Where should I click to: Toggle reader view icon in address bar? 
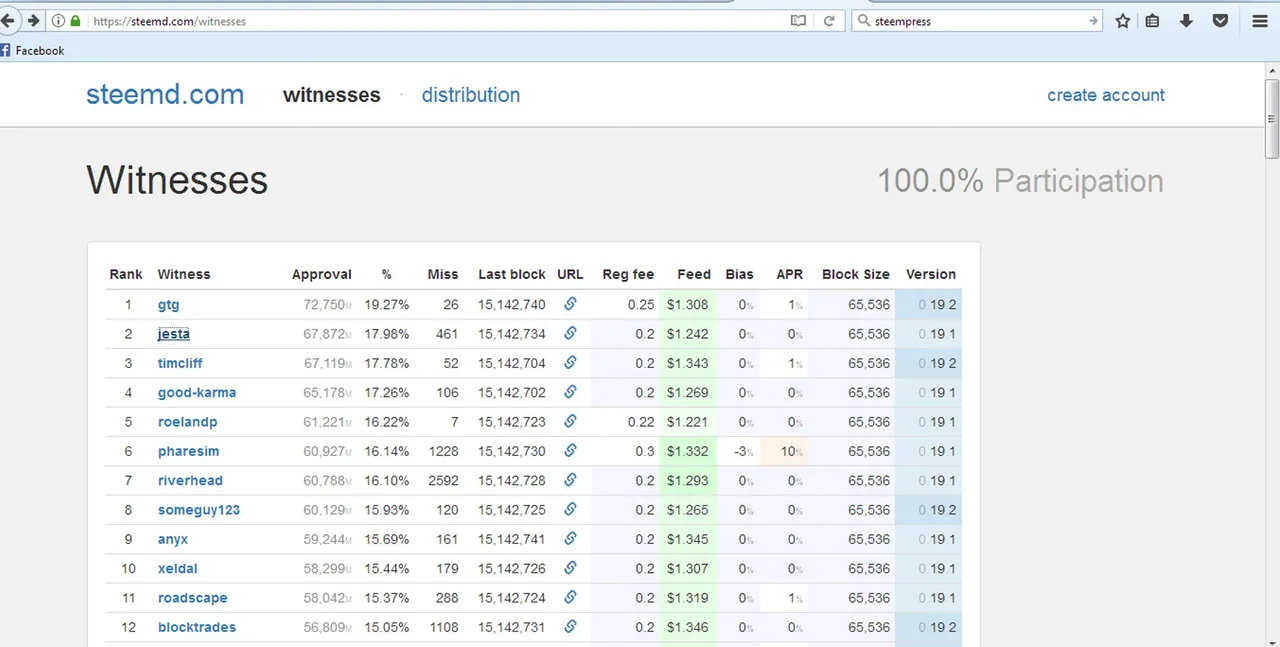click(x=798, y=21)
